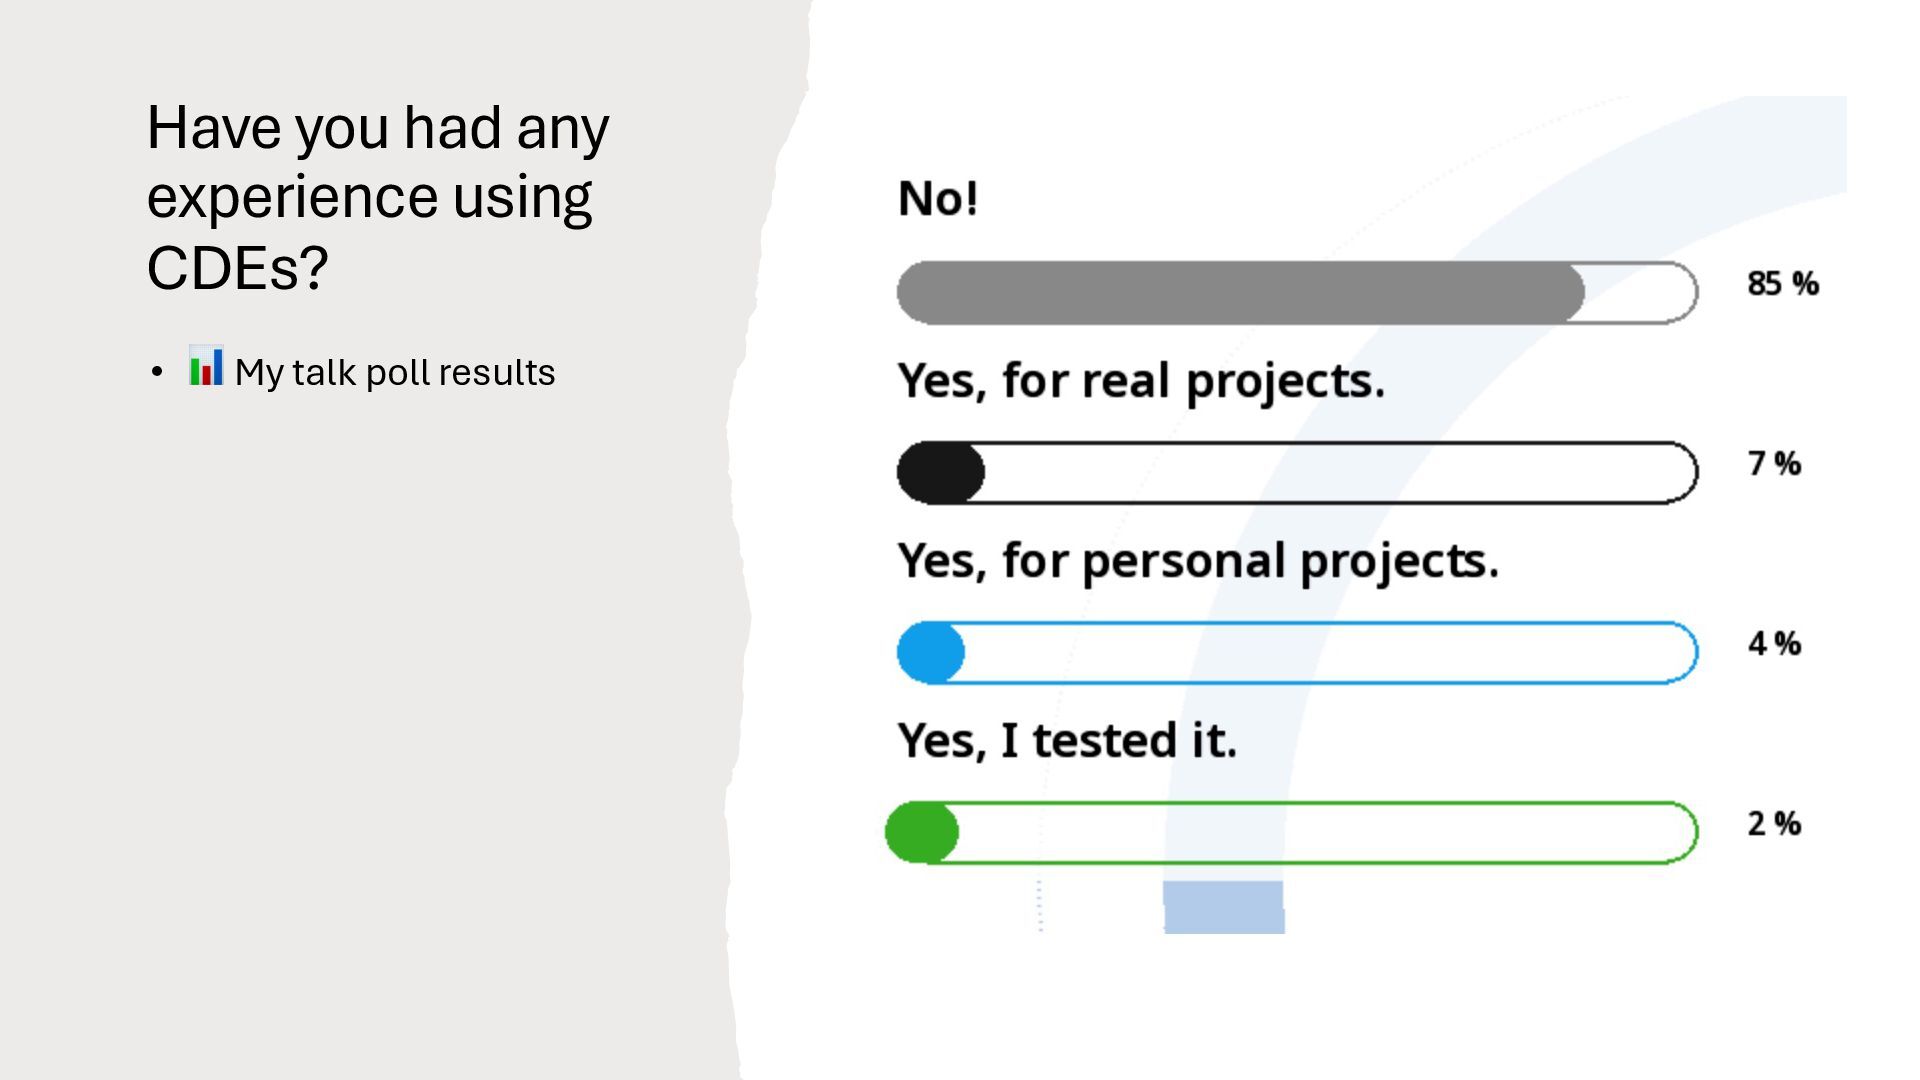Click the empty part of the black-outlined bar
The image size is (1920, 1080).
click(1340, 473)
